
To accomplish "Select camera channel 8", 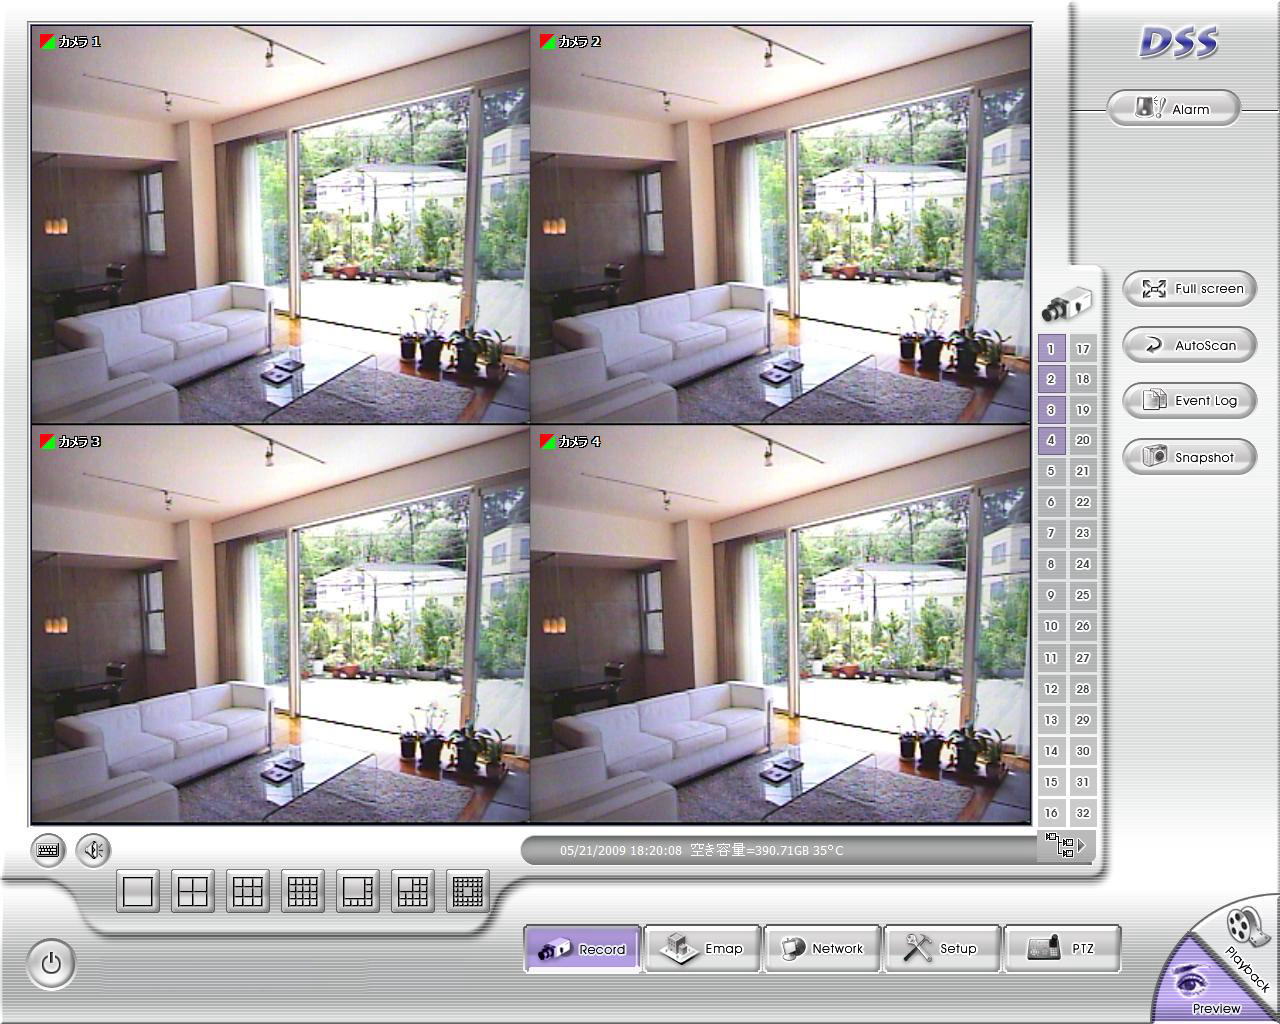I will click(x=1051, y=564).
